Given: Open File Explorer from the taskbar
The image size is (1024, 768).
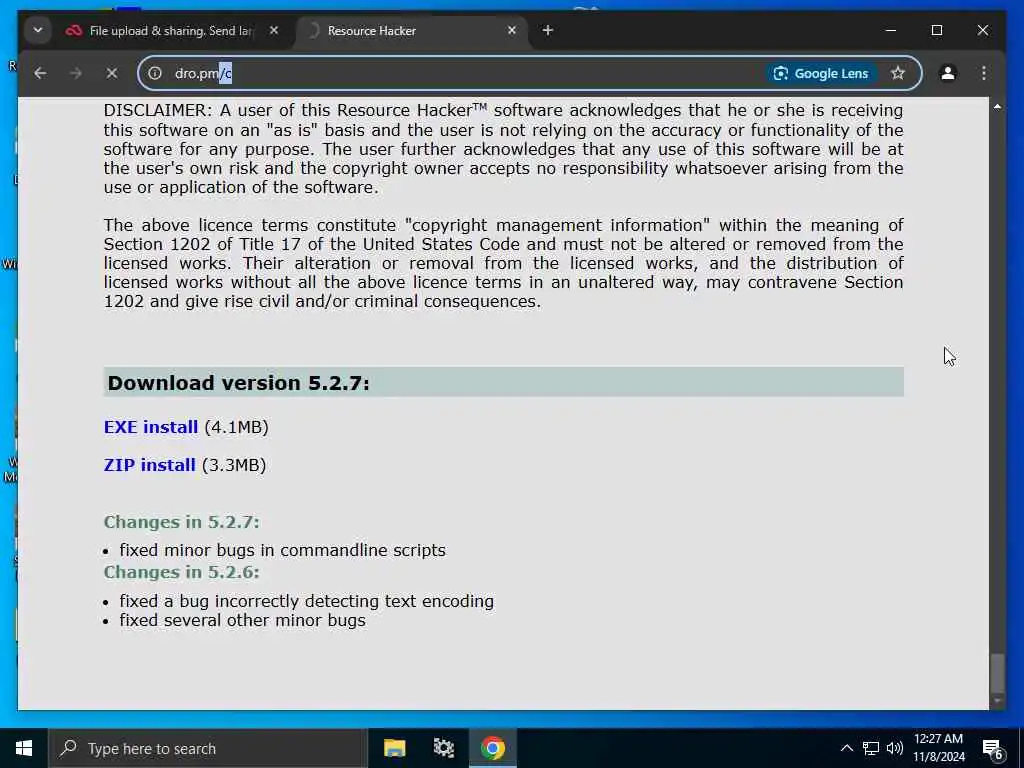Looking at the screenshot, I should 394,748.
